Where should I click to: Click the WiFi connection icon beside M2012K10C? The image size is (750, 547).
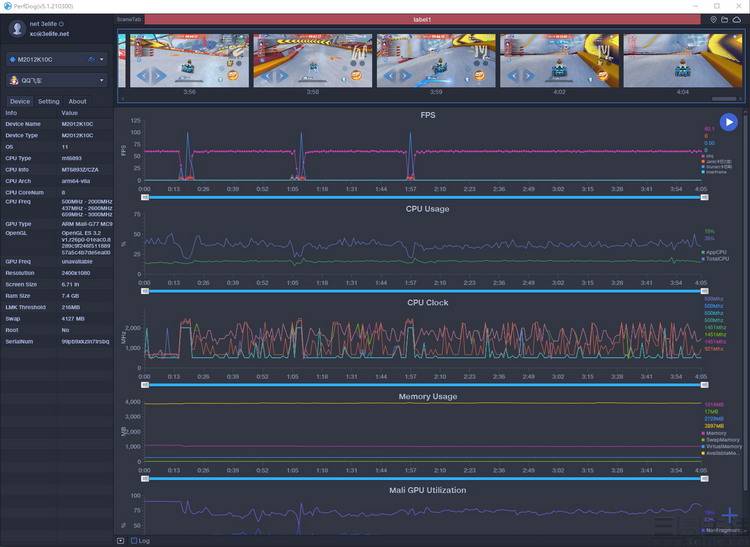pos(92,60)
